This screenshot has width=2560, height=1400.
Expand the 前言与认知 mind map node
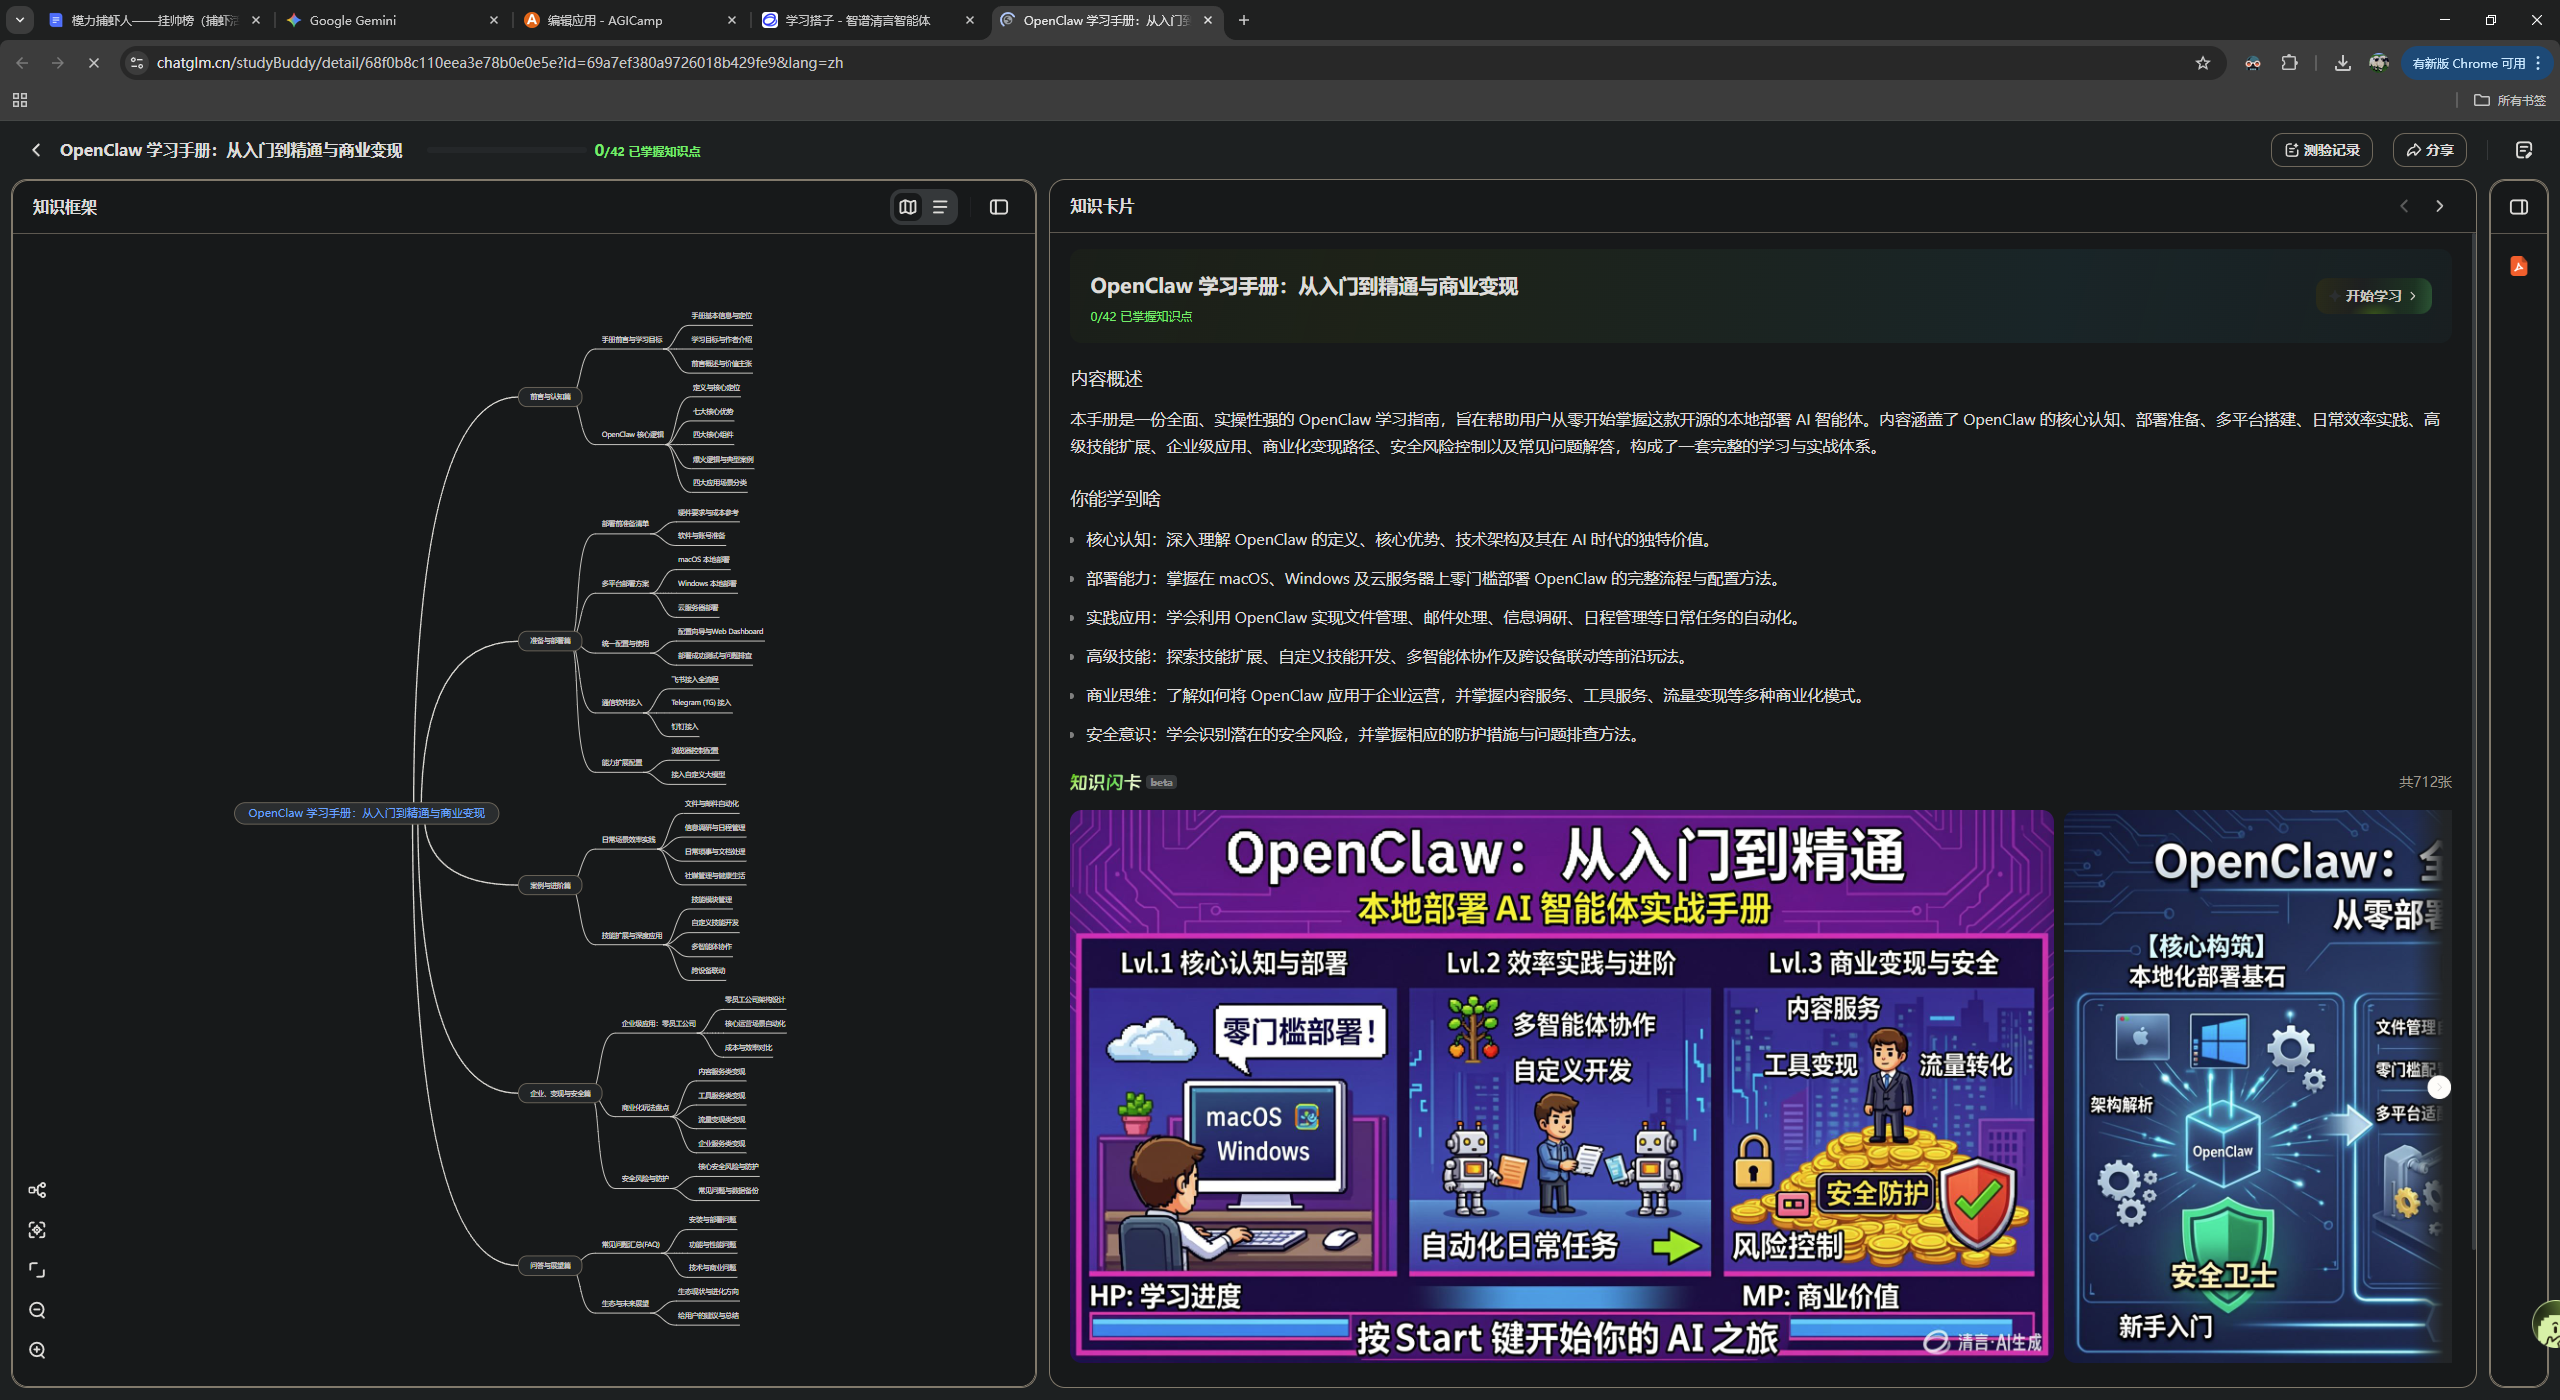(549, 396)
